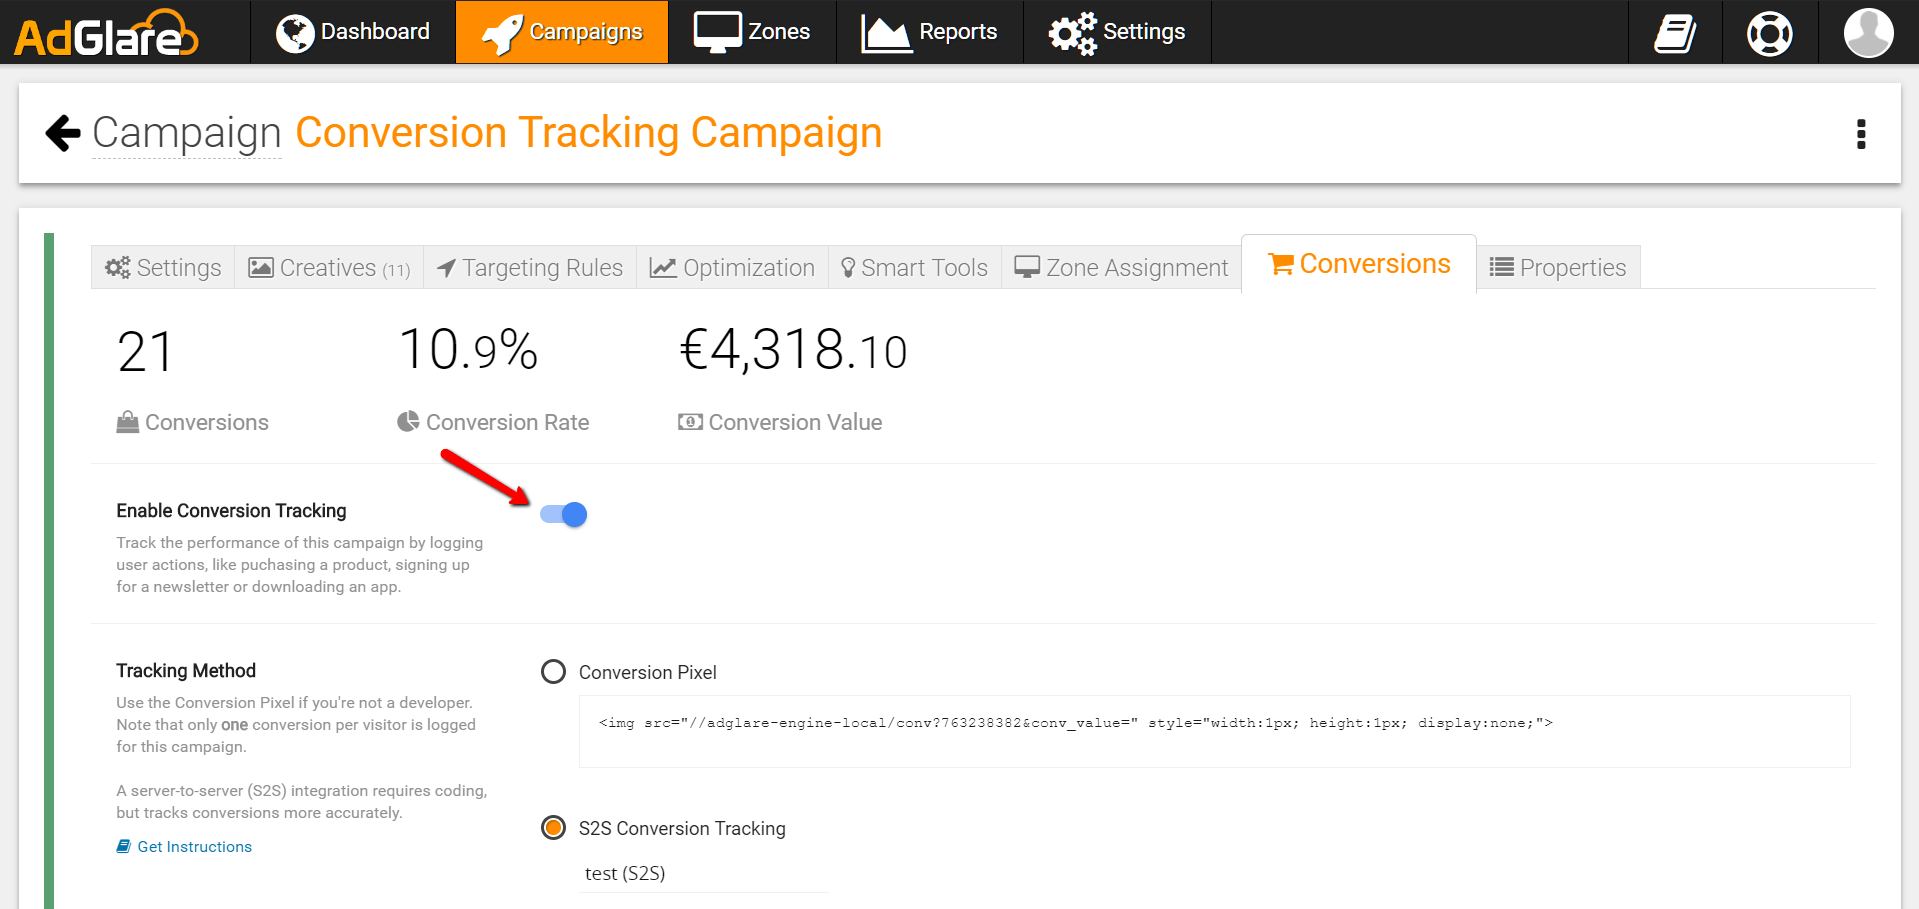Screen dimensions: 1919x909
Task: Open the three-dot campaign options menu
Action: [x=1861, y=134]
